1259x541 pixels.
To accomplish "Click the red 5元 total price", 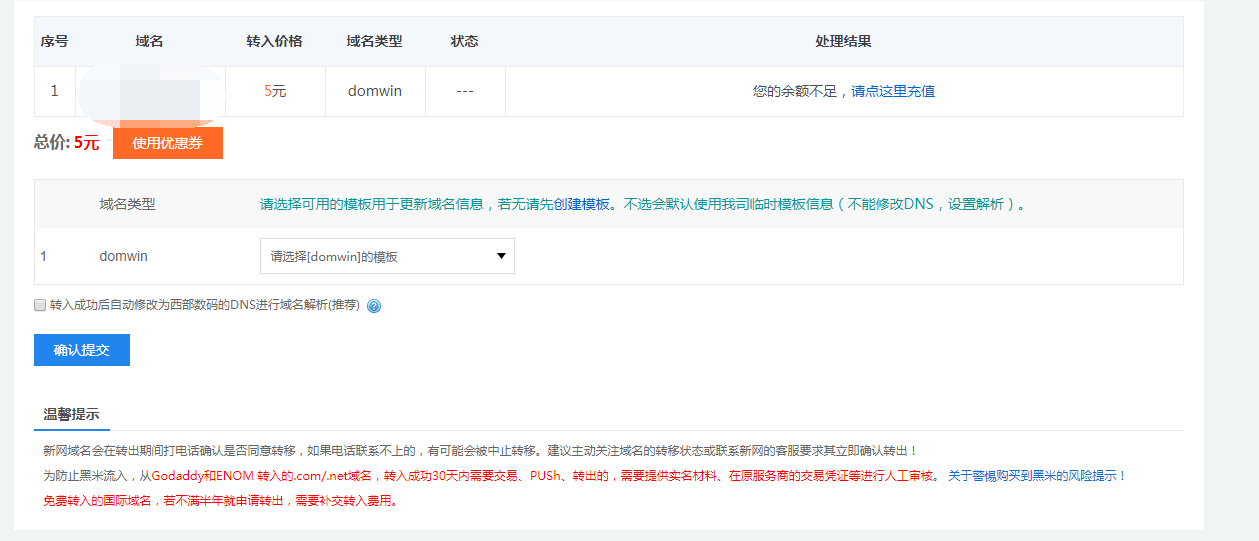I will (x=86, y=143).
